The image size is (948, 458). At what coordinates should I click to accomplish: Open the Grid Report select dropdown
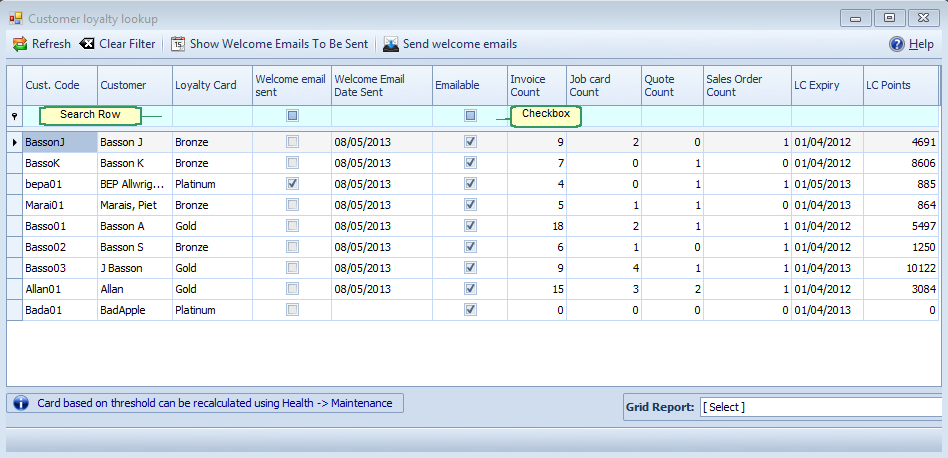click(823, 407)
